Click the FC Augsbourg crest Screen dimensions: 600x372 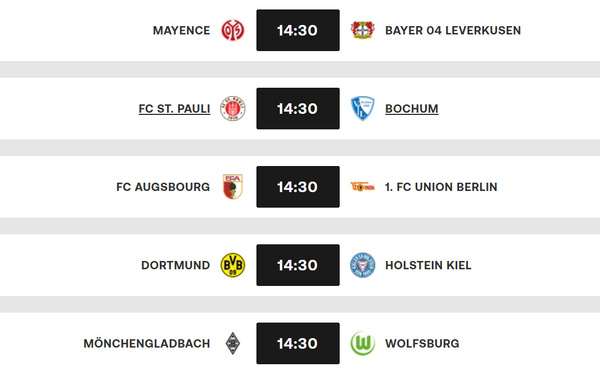233,187
